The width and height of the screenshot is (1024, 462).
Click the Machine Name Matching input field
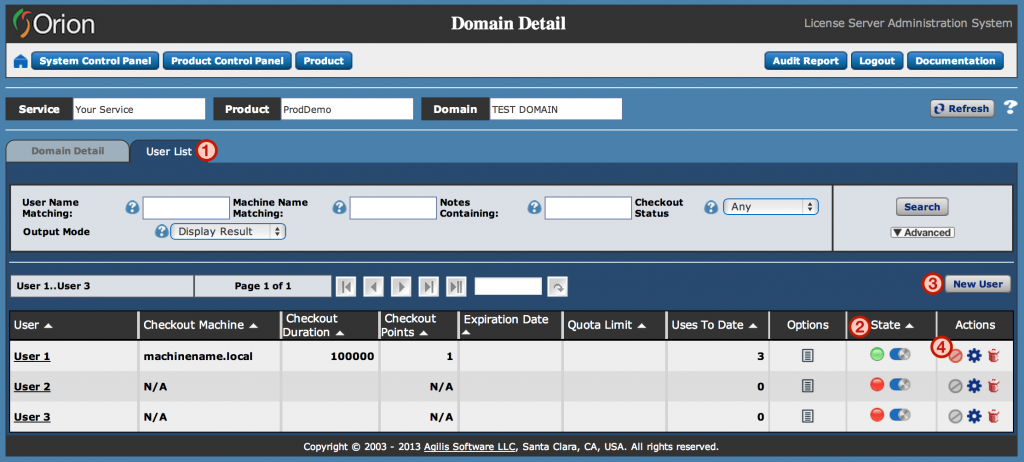coord(392,208)
